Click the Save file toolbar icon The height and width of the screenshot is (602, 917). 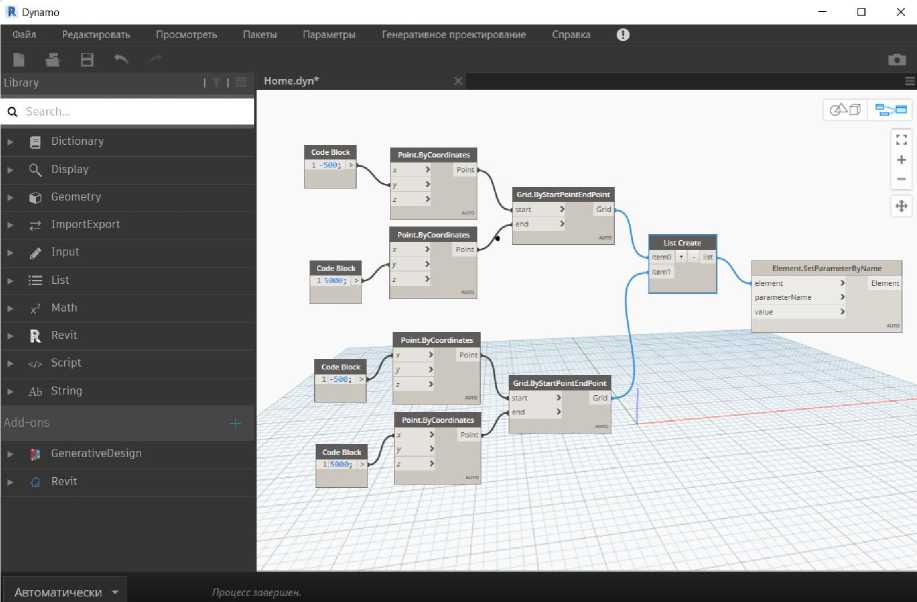[x=87, y=60]
